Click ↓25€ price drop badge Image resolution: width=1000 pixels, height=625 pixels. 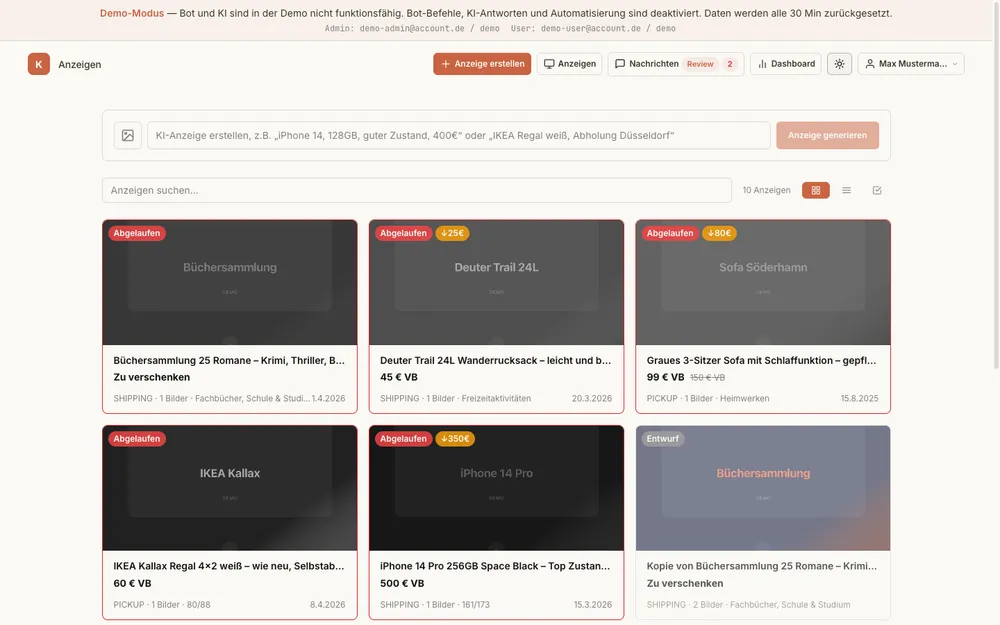pos(452,233)
